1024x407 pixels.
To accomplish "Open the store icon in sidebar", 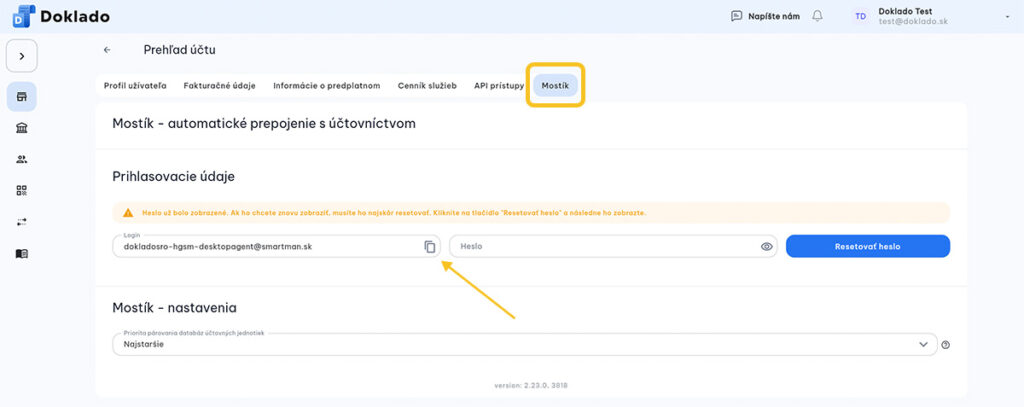I will pyautogui.click(x=22, y=97).
